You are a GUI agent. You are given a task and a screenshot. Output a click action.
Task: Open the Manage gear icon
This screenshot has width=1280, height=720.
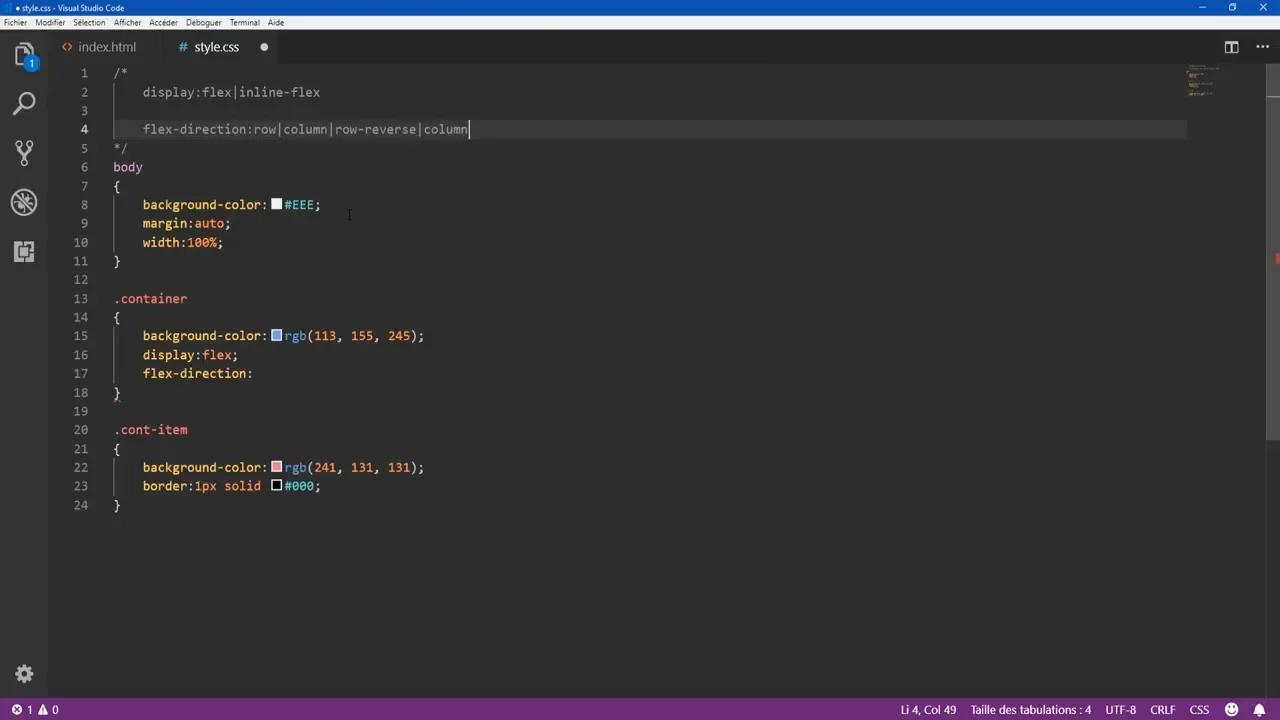pyautogui.click(x=24, y=674)
